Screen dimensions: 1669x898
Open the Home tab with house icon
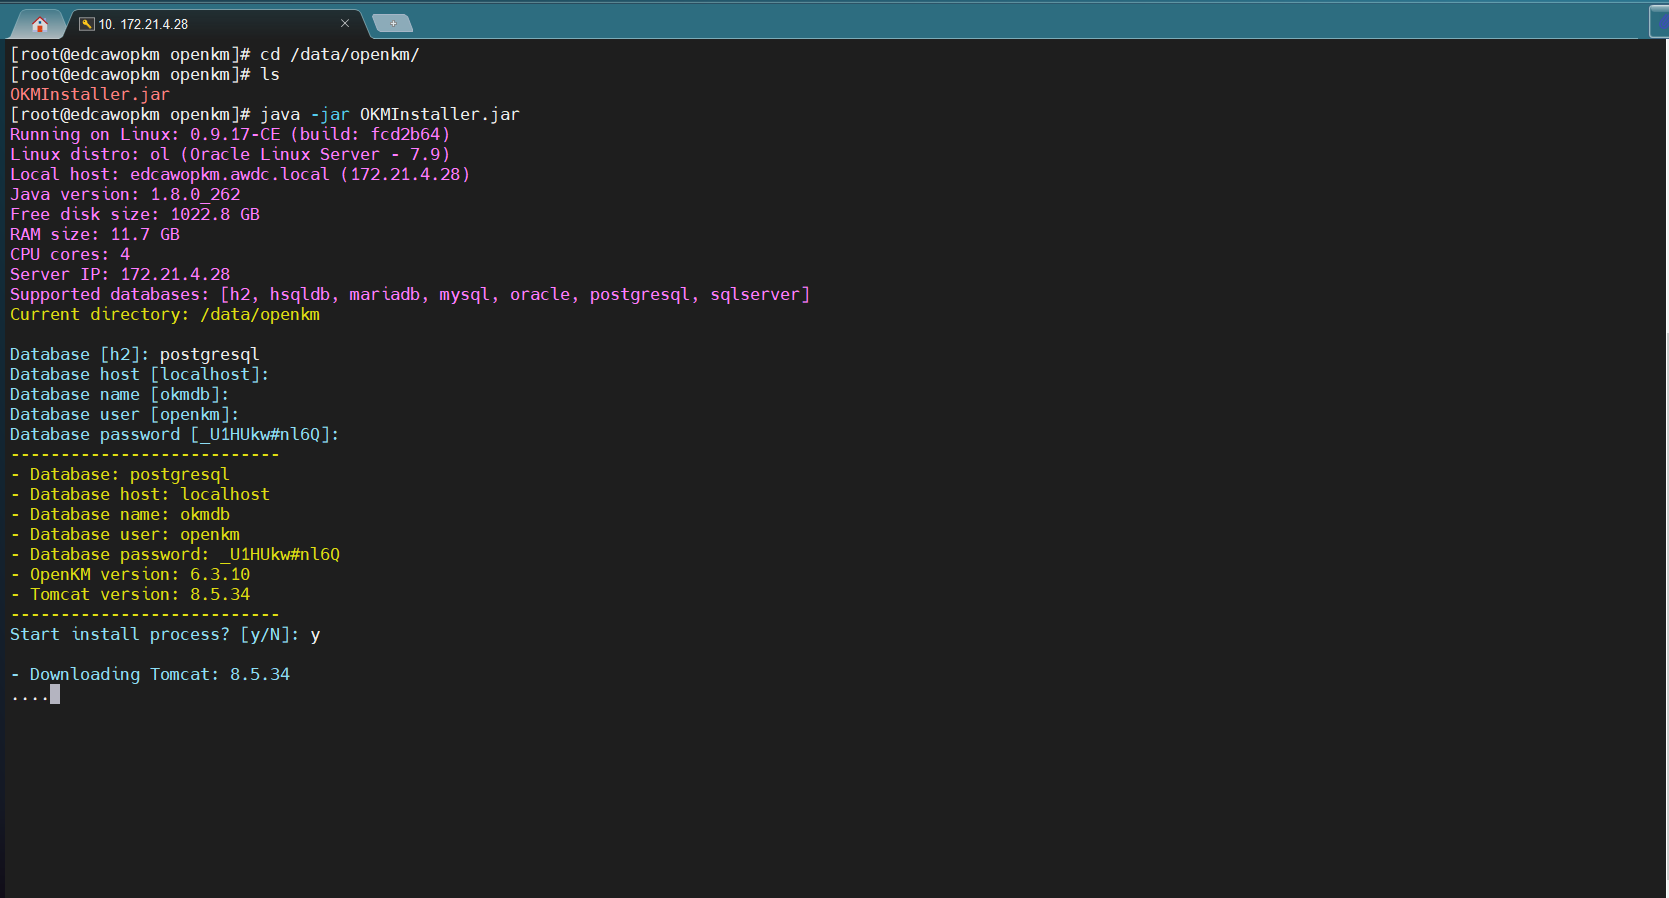tap(40, 24)
